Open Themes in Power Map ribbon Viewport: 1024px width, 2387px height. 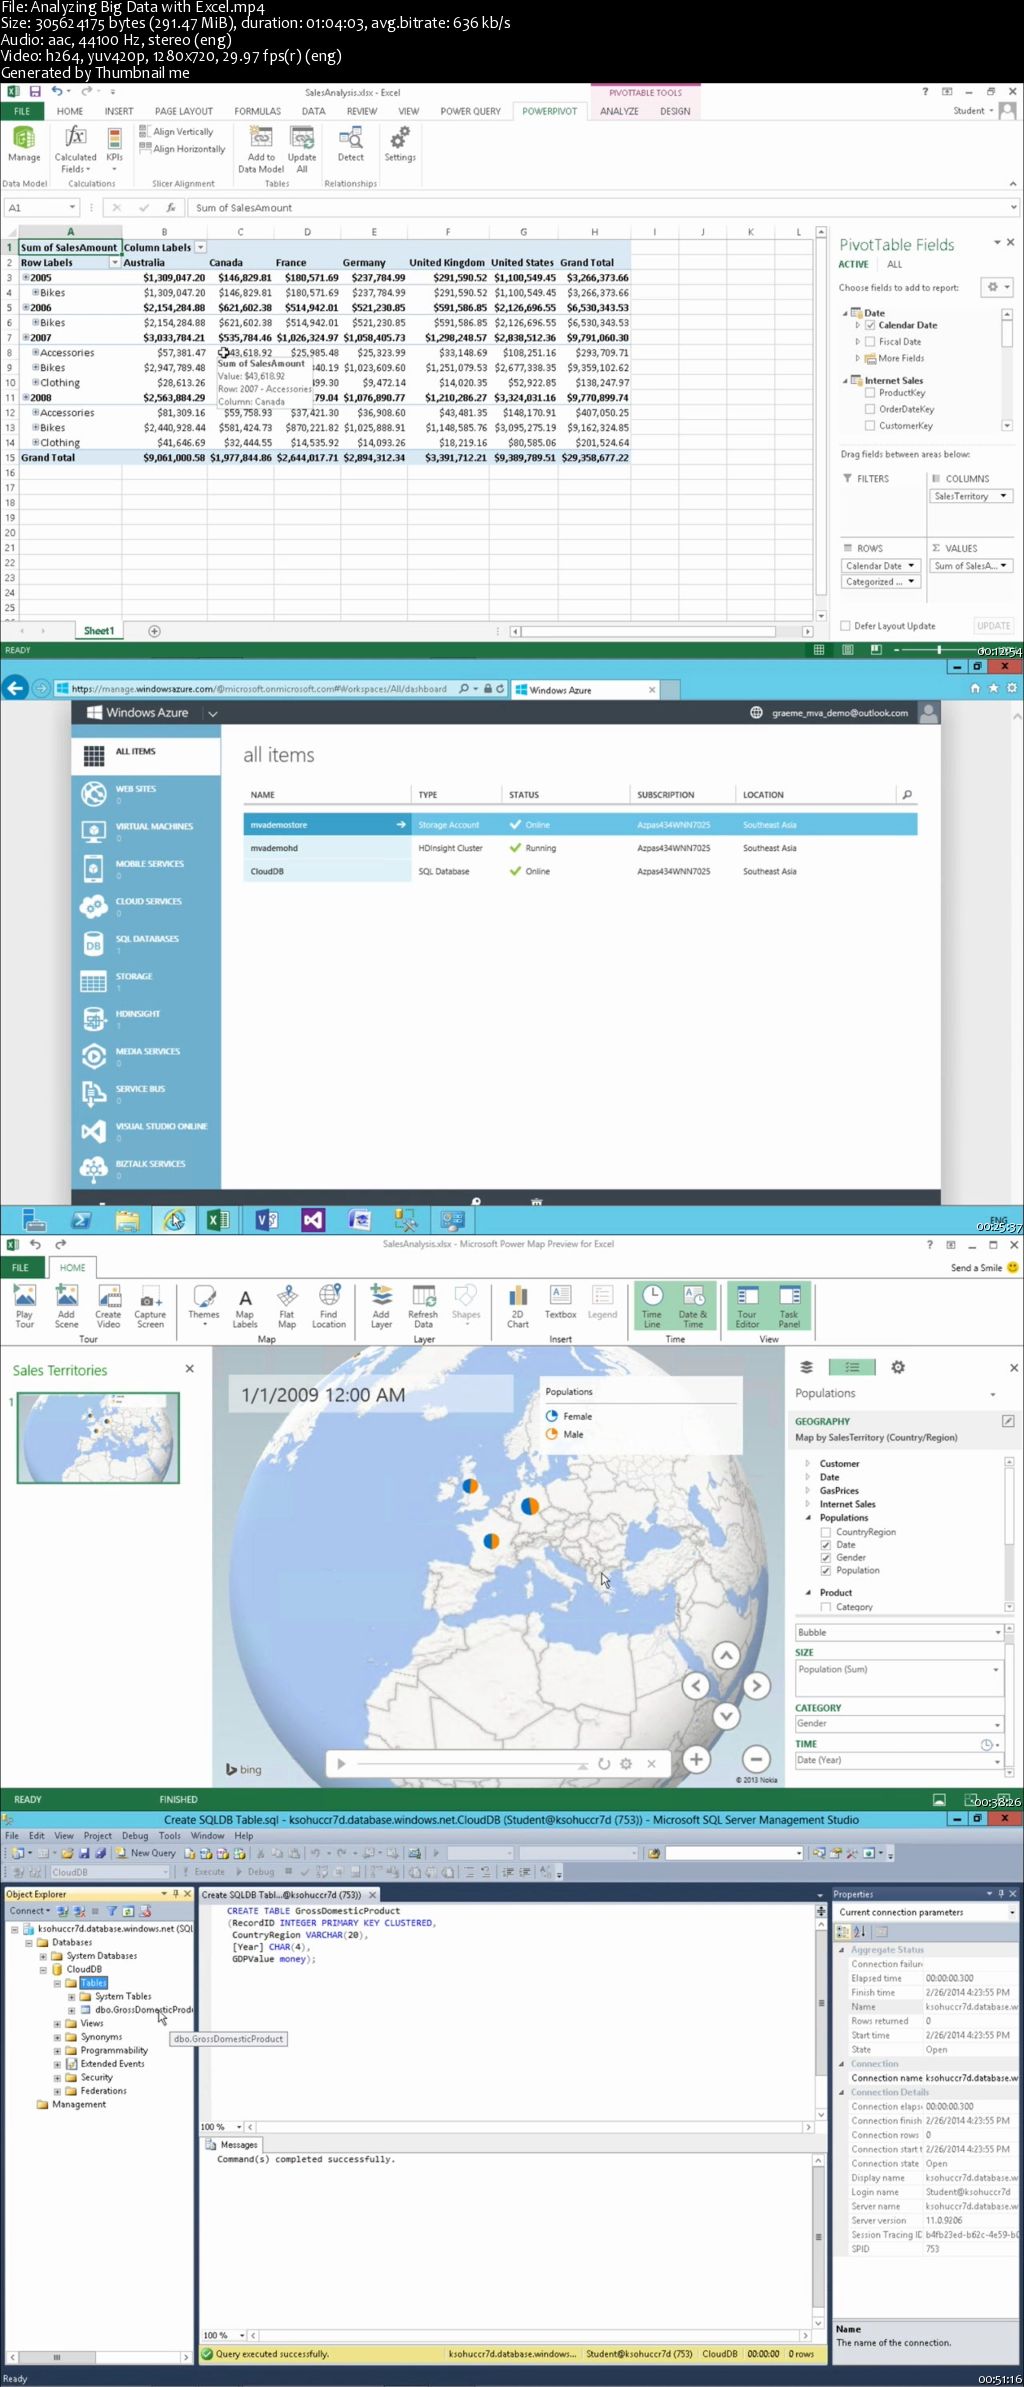coord(204,1306)
